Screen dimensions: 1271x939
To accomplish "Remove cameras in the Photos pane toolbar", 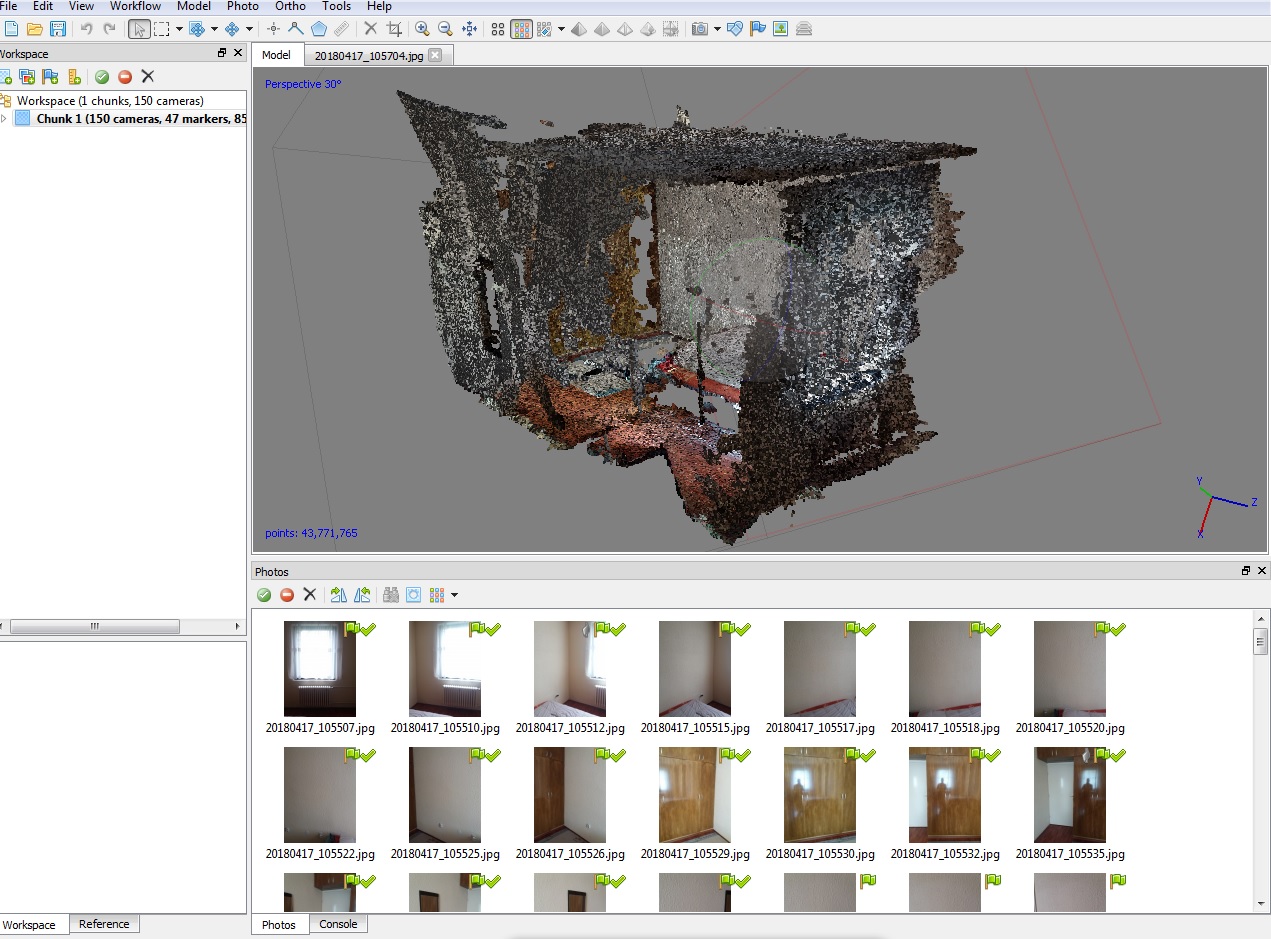I will point(310,595).
